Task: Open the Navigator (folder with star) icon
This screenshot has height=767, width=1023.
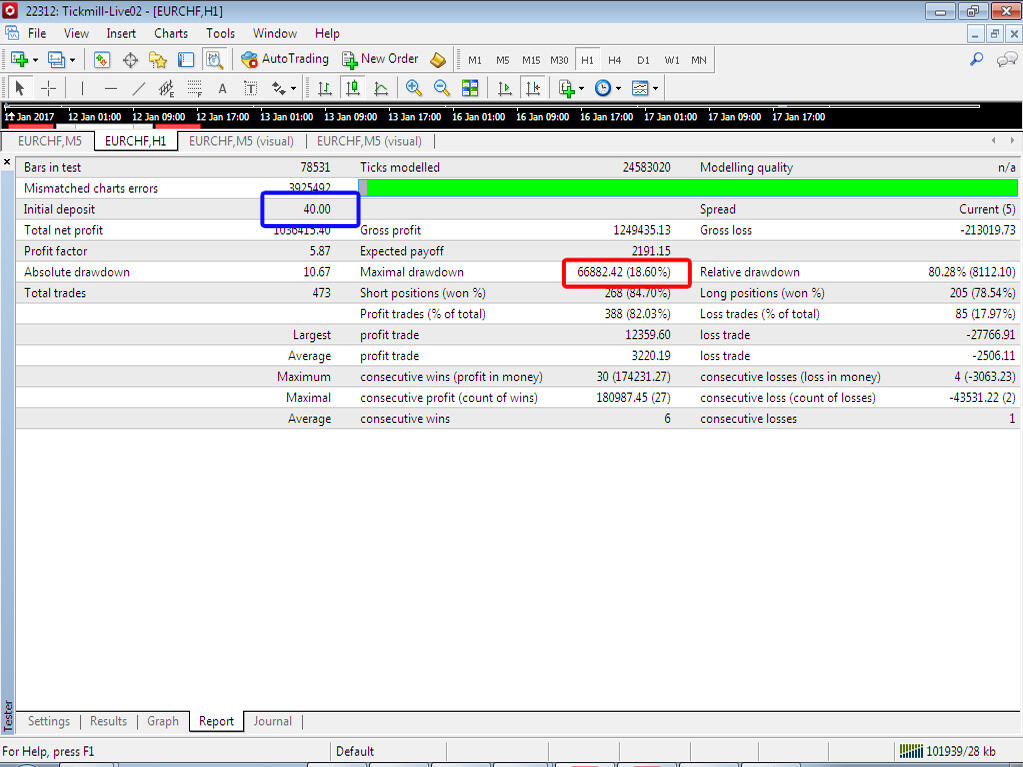Action: [158, 59]
